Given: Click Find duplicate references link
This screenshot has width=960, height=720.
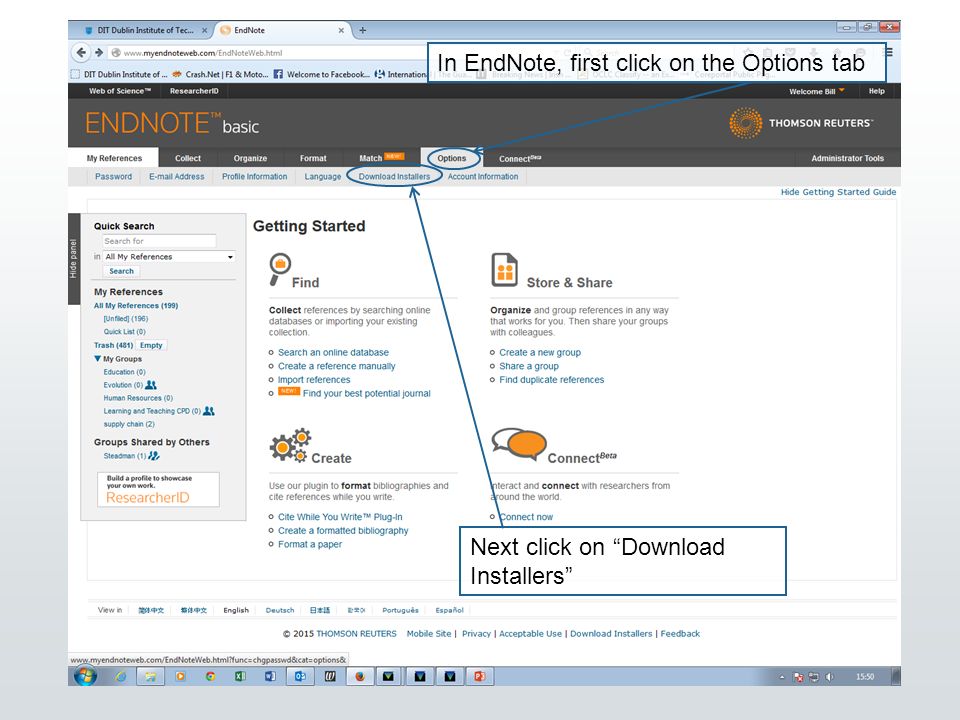Looking at the screenshot, I should click(x=551, y=380).
